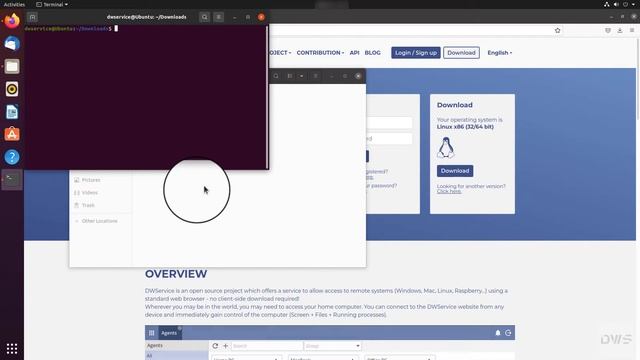This screenshot has width=640, height=360.
Task: Click the Terminal window scrollbar
Action: tap(267, 97)
